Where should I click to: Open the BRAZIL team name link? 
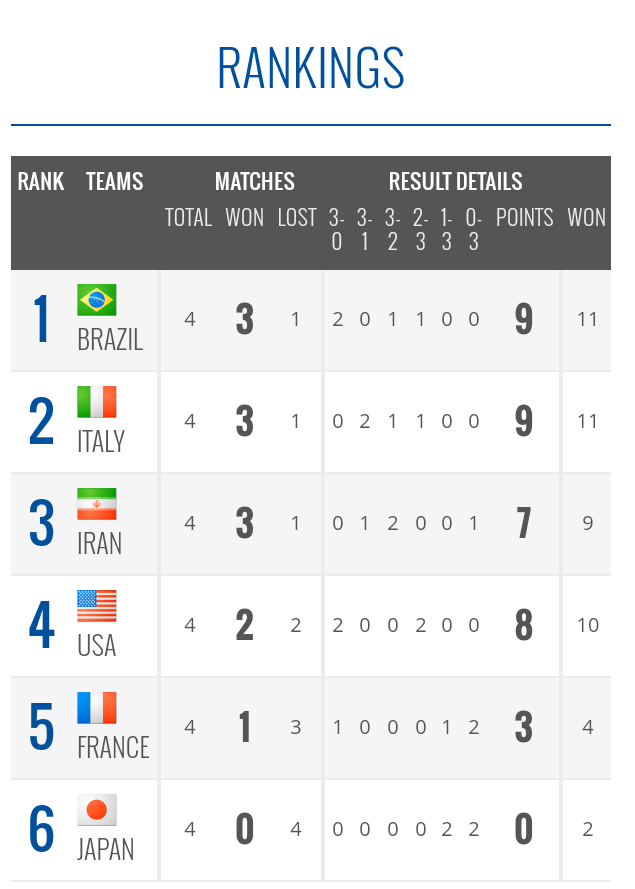[110, 340]
